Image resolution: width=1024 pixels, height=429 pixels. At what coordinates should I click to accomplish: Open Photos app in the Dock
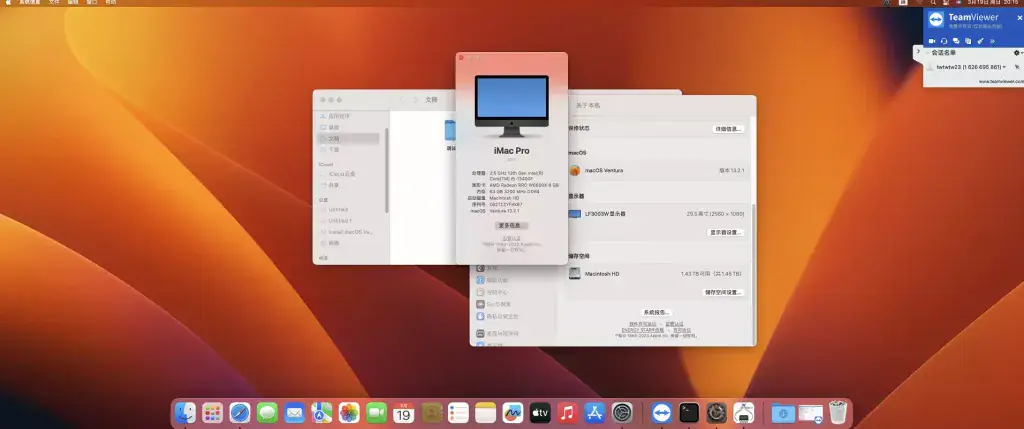(x=349, y=412)
